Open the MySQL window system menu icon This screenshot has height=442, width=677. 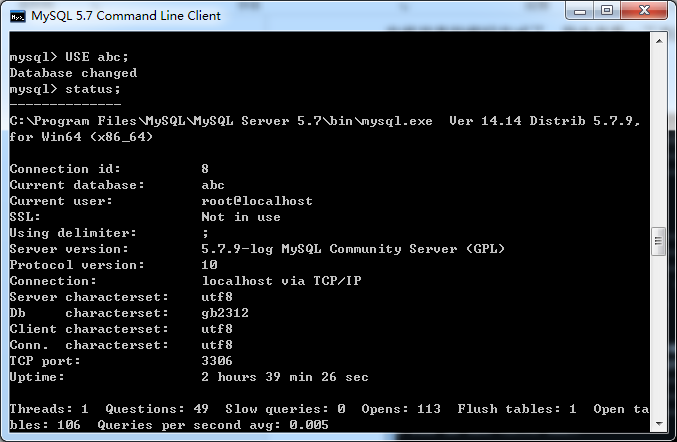pyautogui.click(x=18, y=16)
